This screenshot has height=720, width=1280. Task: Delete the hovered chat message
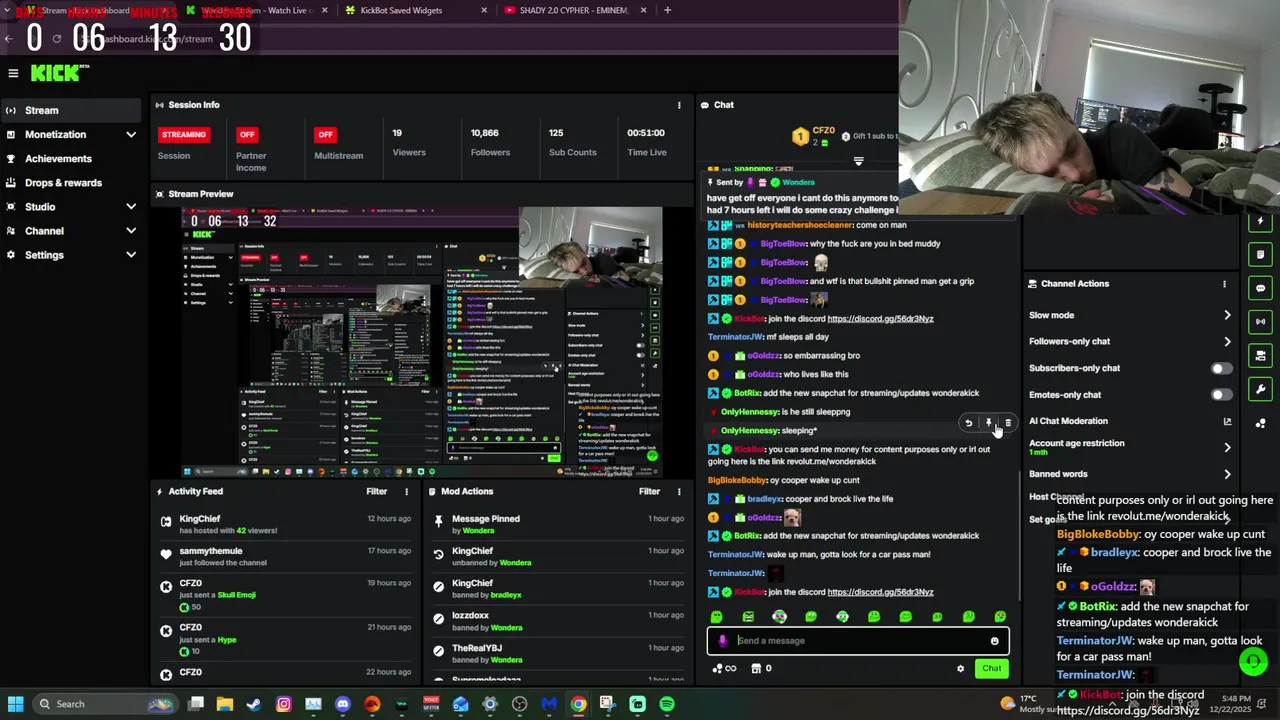pos(1007,423)
